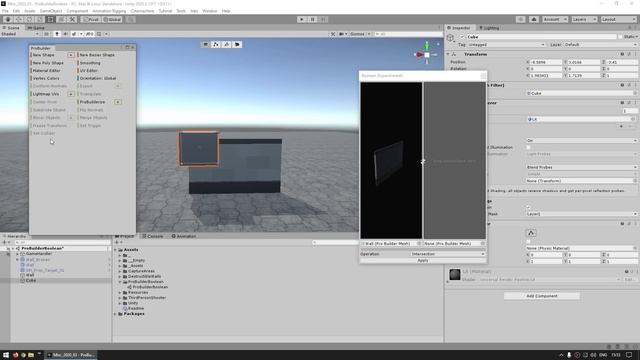Switch to the Lighting tab
The width and height of the screenshot is (640, 360).
tap(489, 28)
